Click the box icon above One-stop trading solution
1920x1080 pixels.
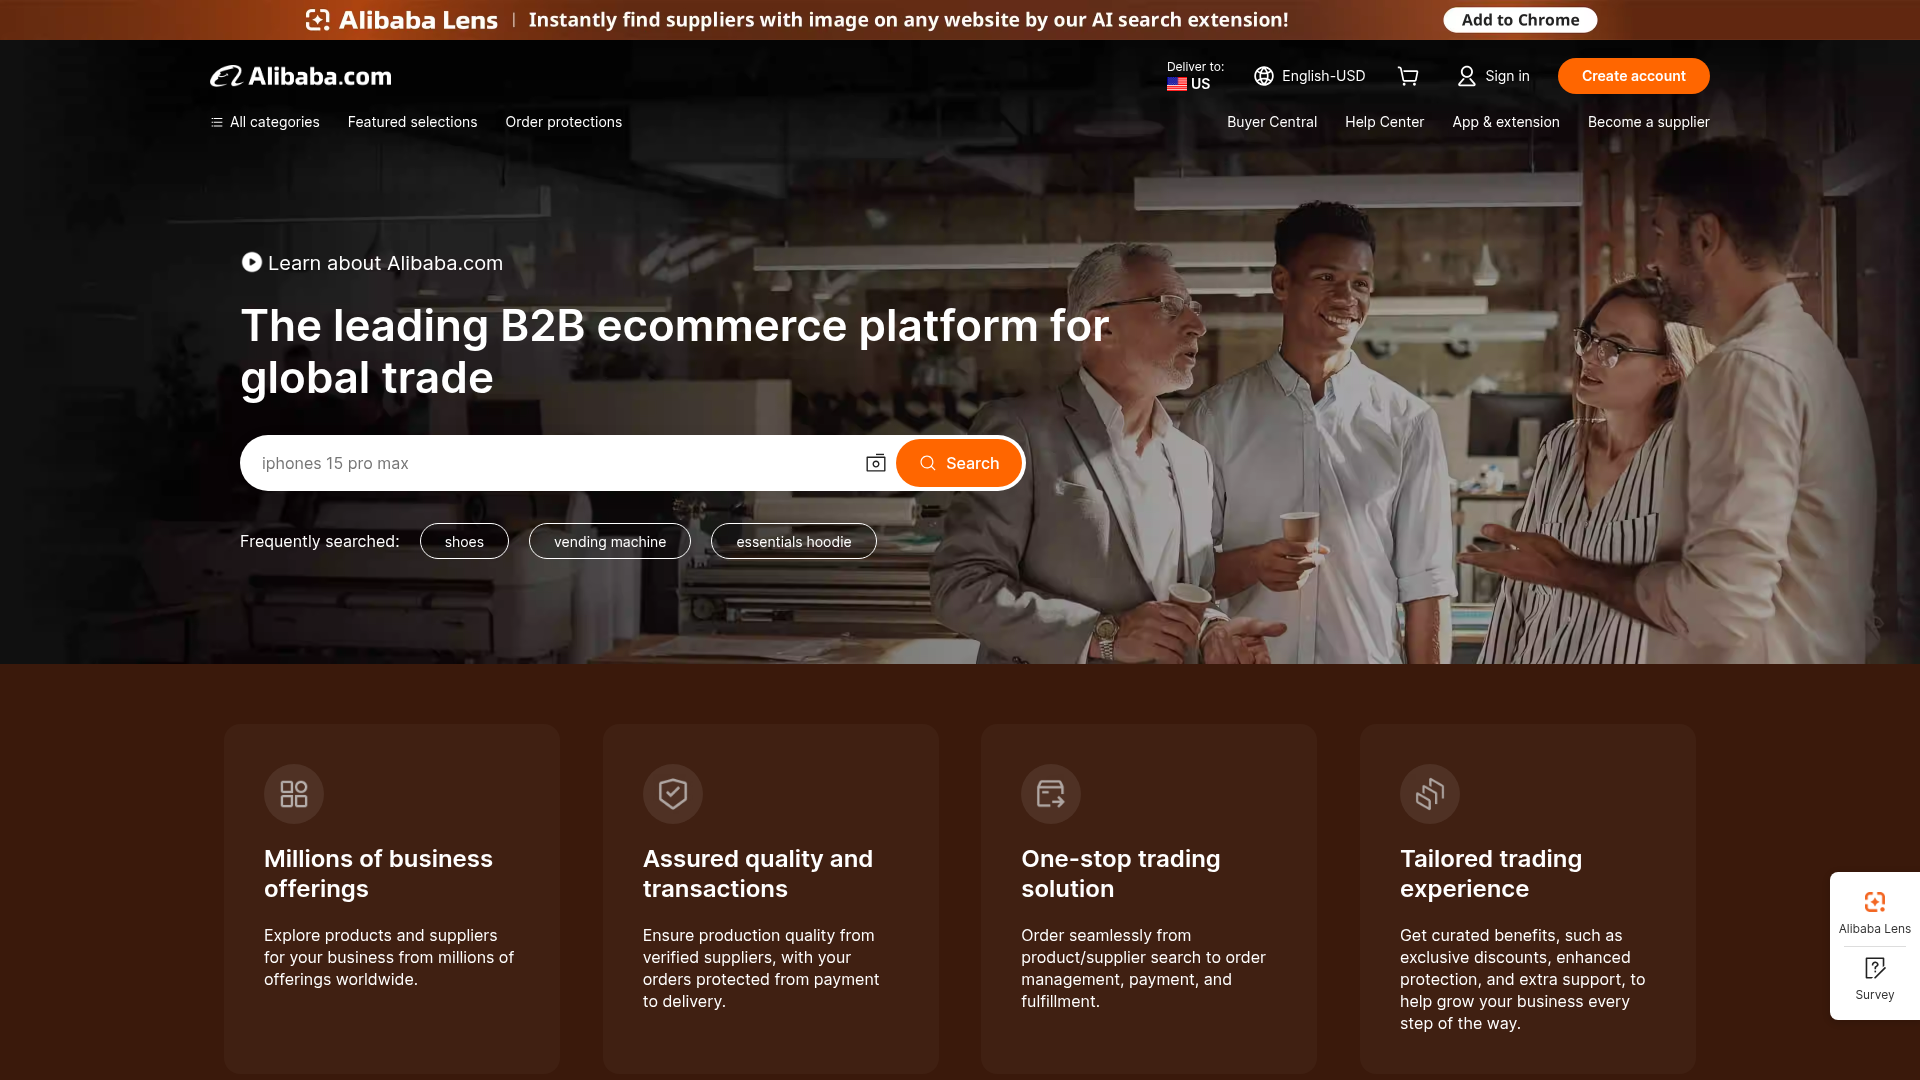click(1051, 793)
